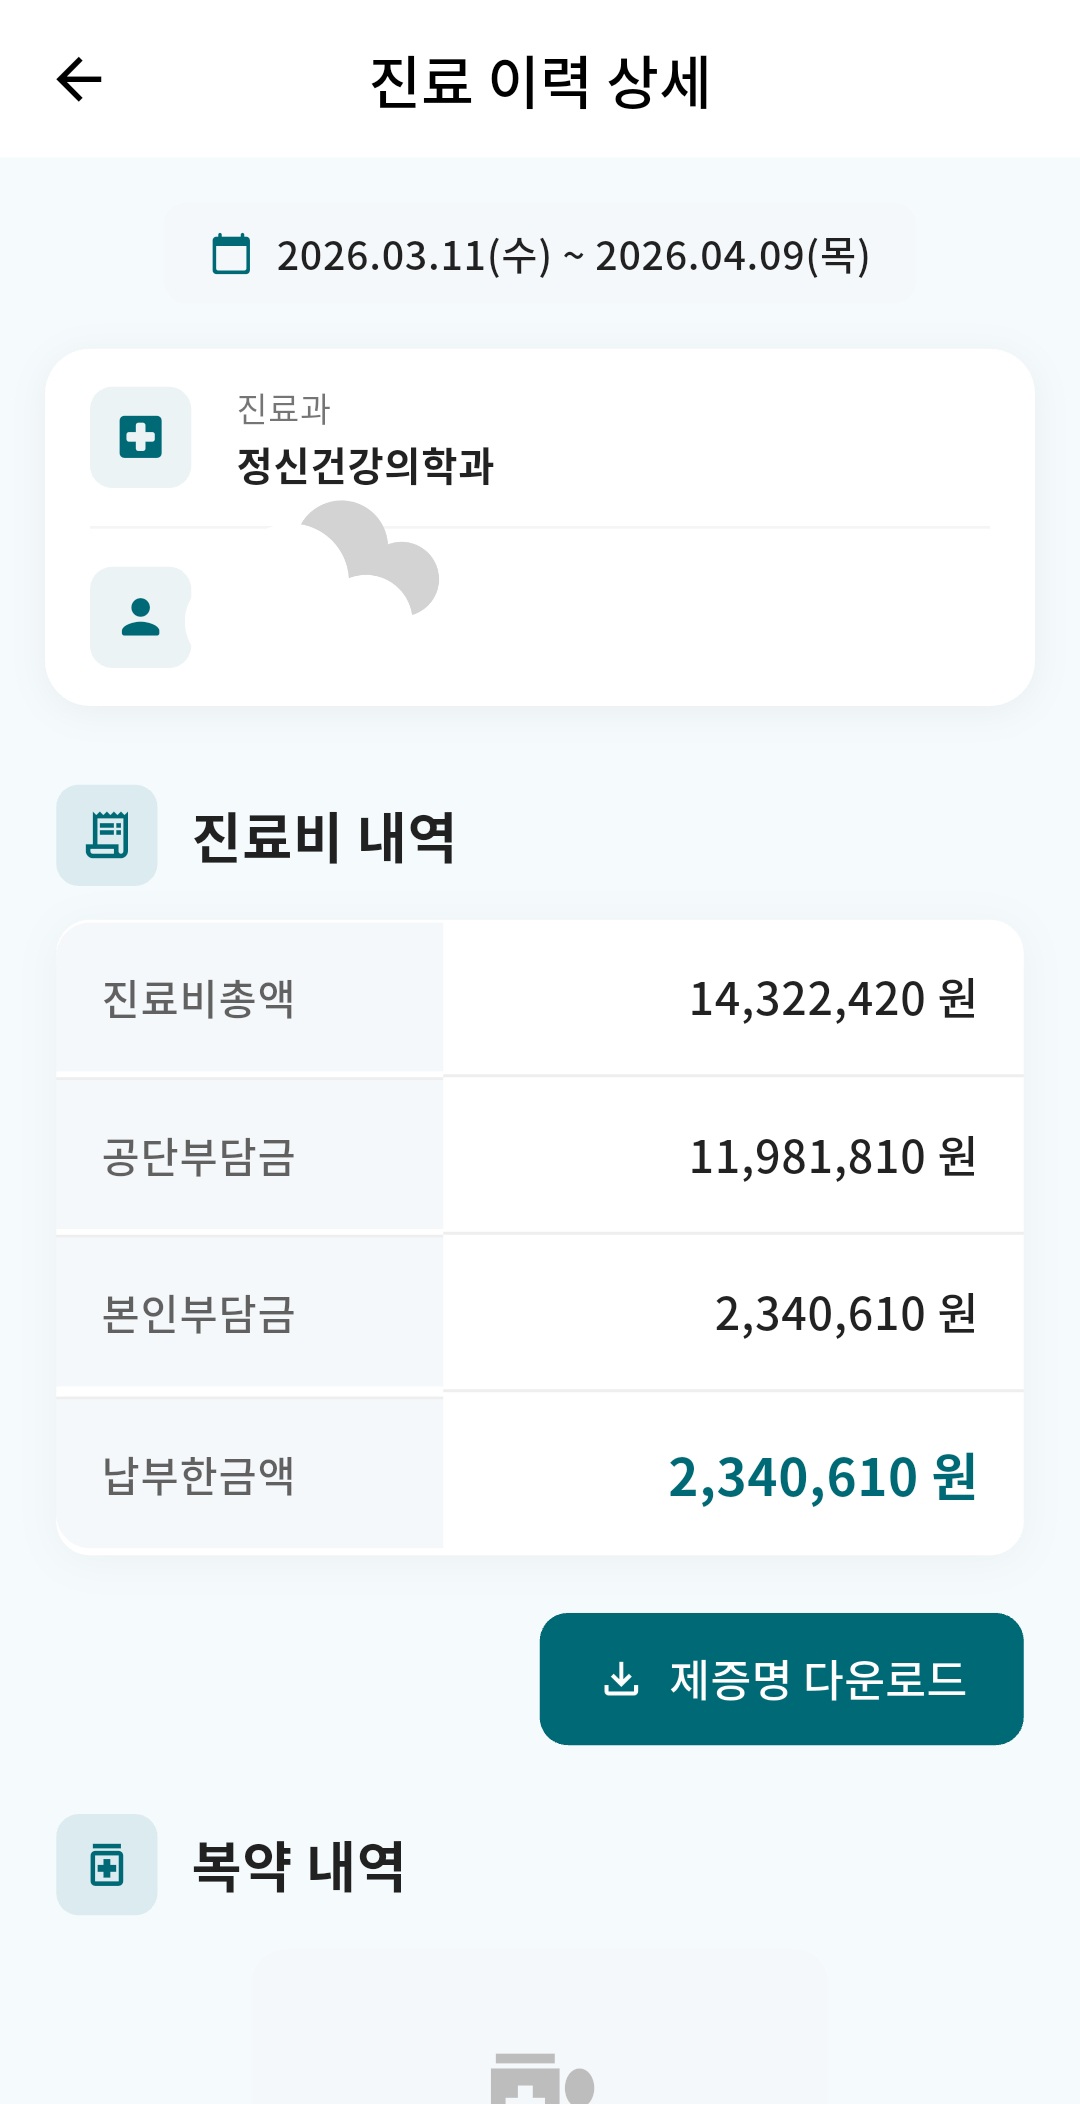This screenshot has width=1080, height=2104.
Task: Tap the download arrow icon
Action: click(621, 1679)
